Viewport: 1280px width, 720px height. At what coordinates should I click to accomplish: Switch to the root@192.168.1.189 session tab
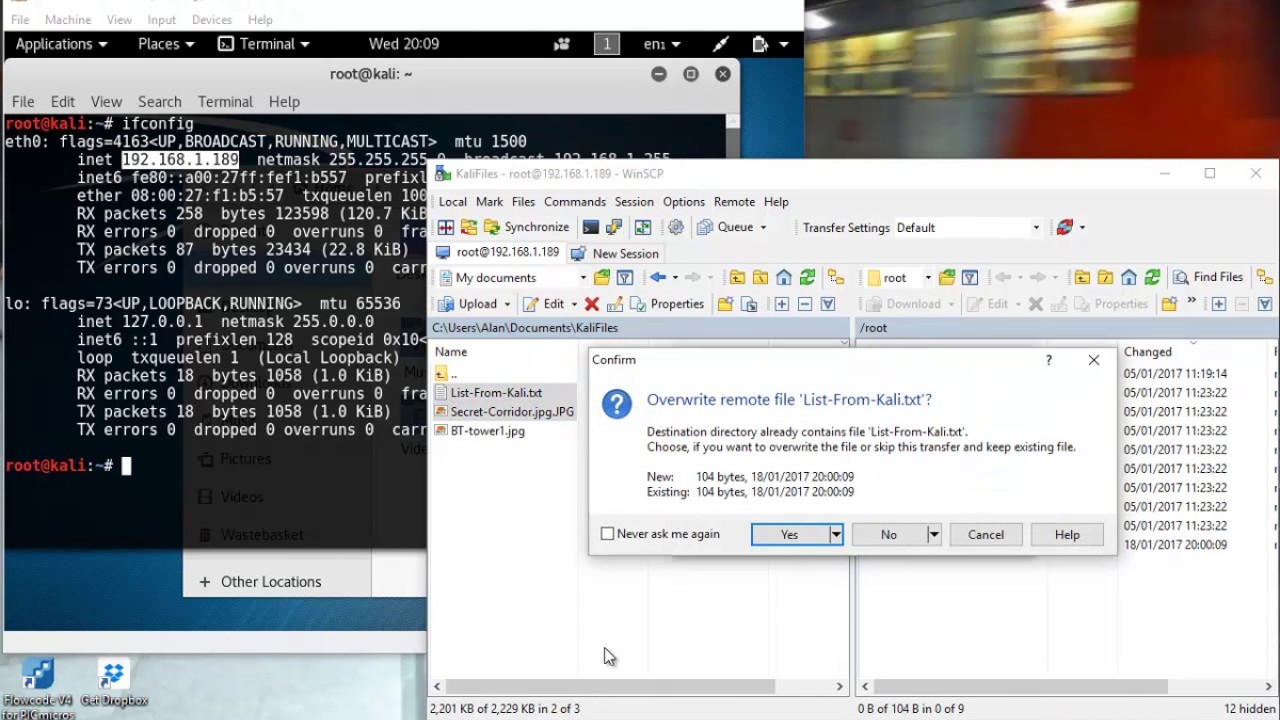497,253
